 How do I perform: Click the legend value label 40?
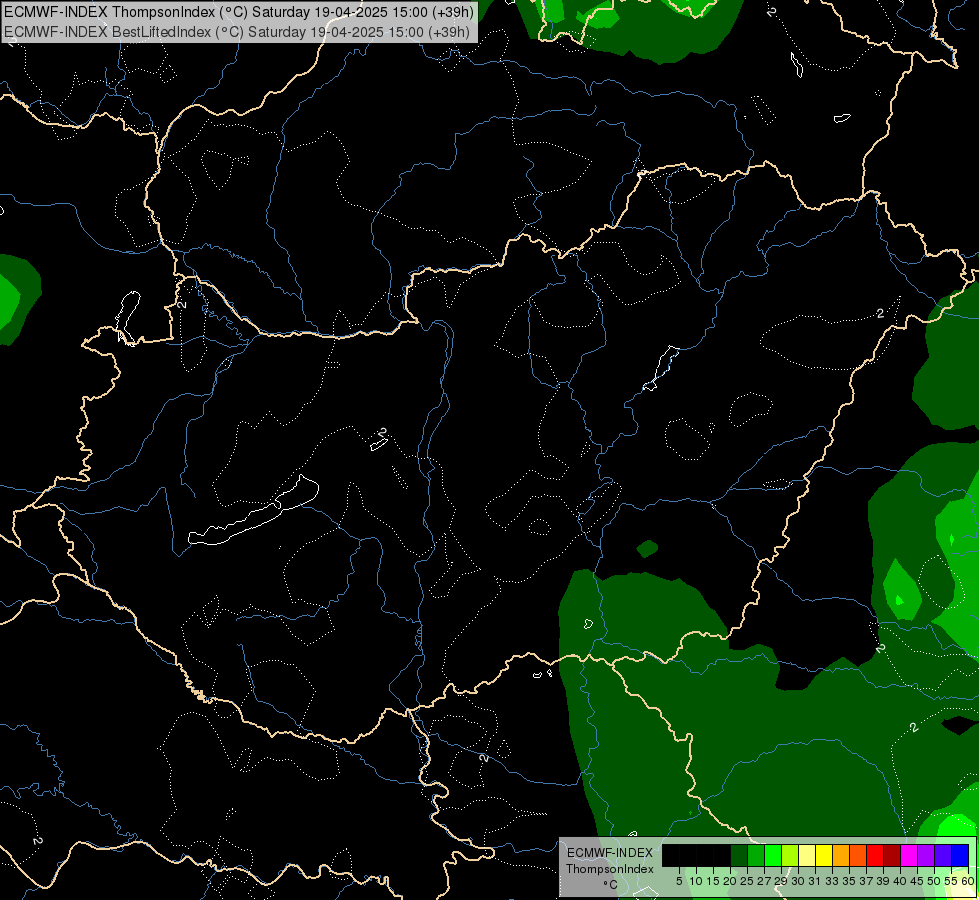coord(900,881)
